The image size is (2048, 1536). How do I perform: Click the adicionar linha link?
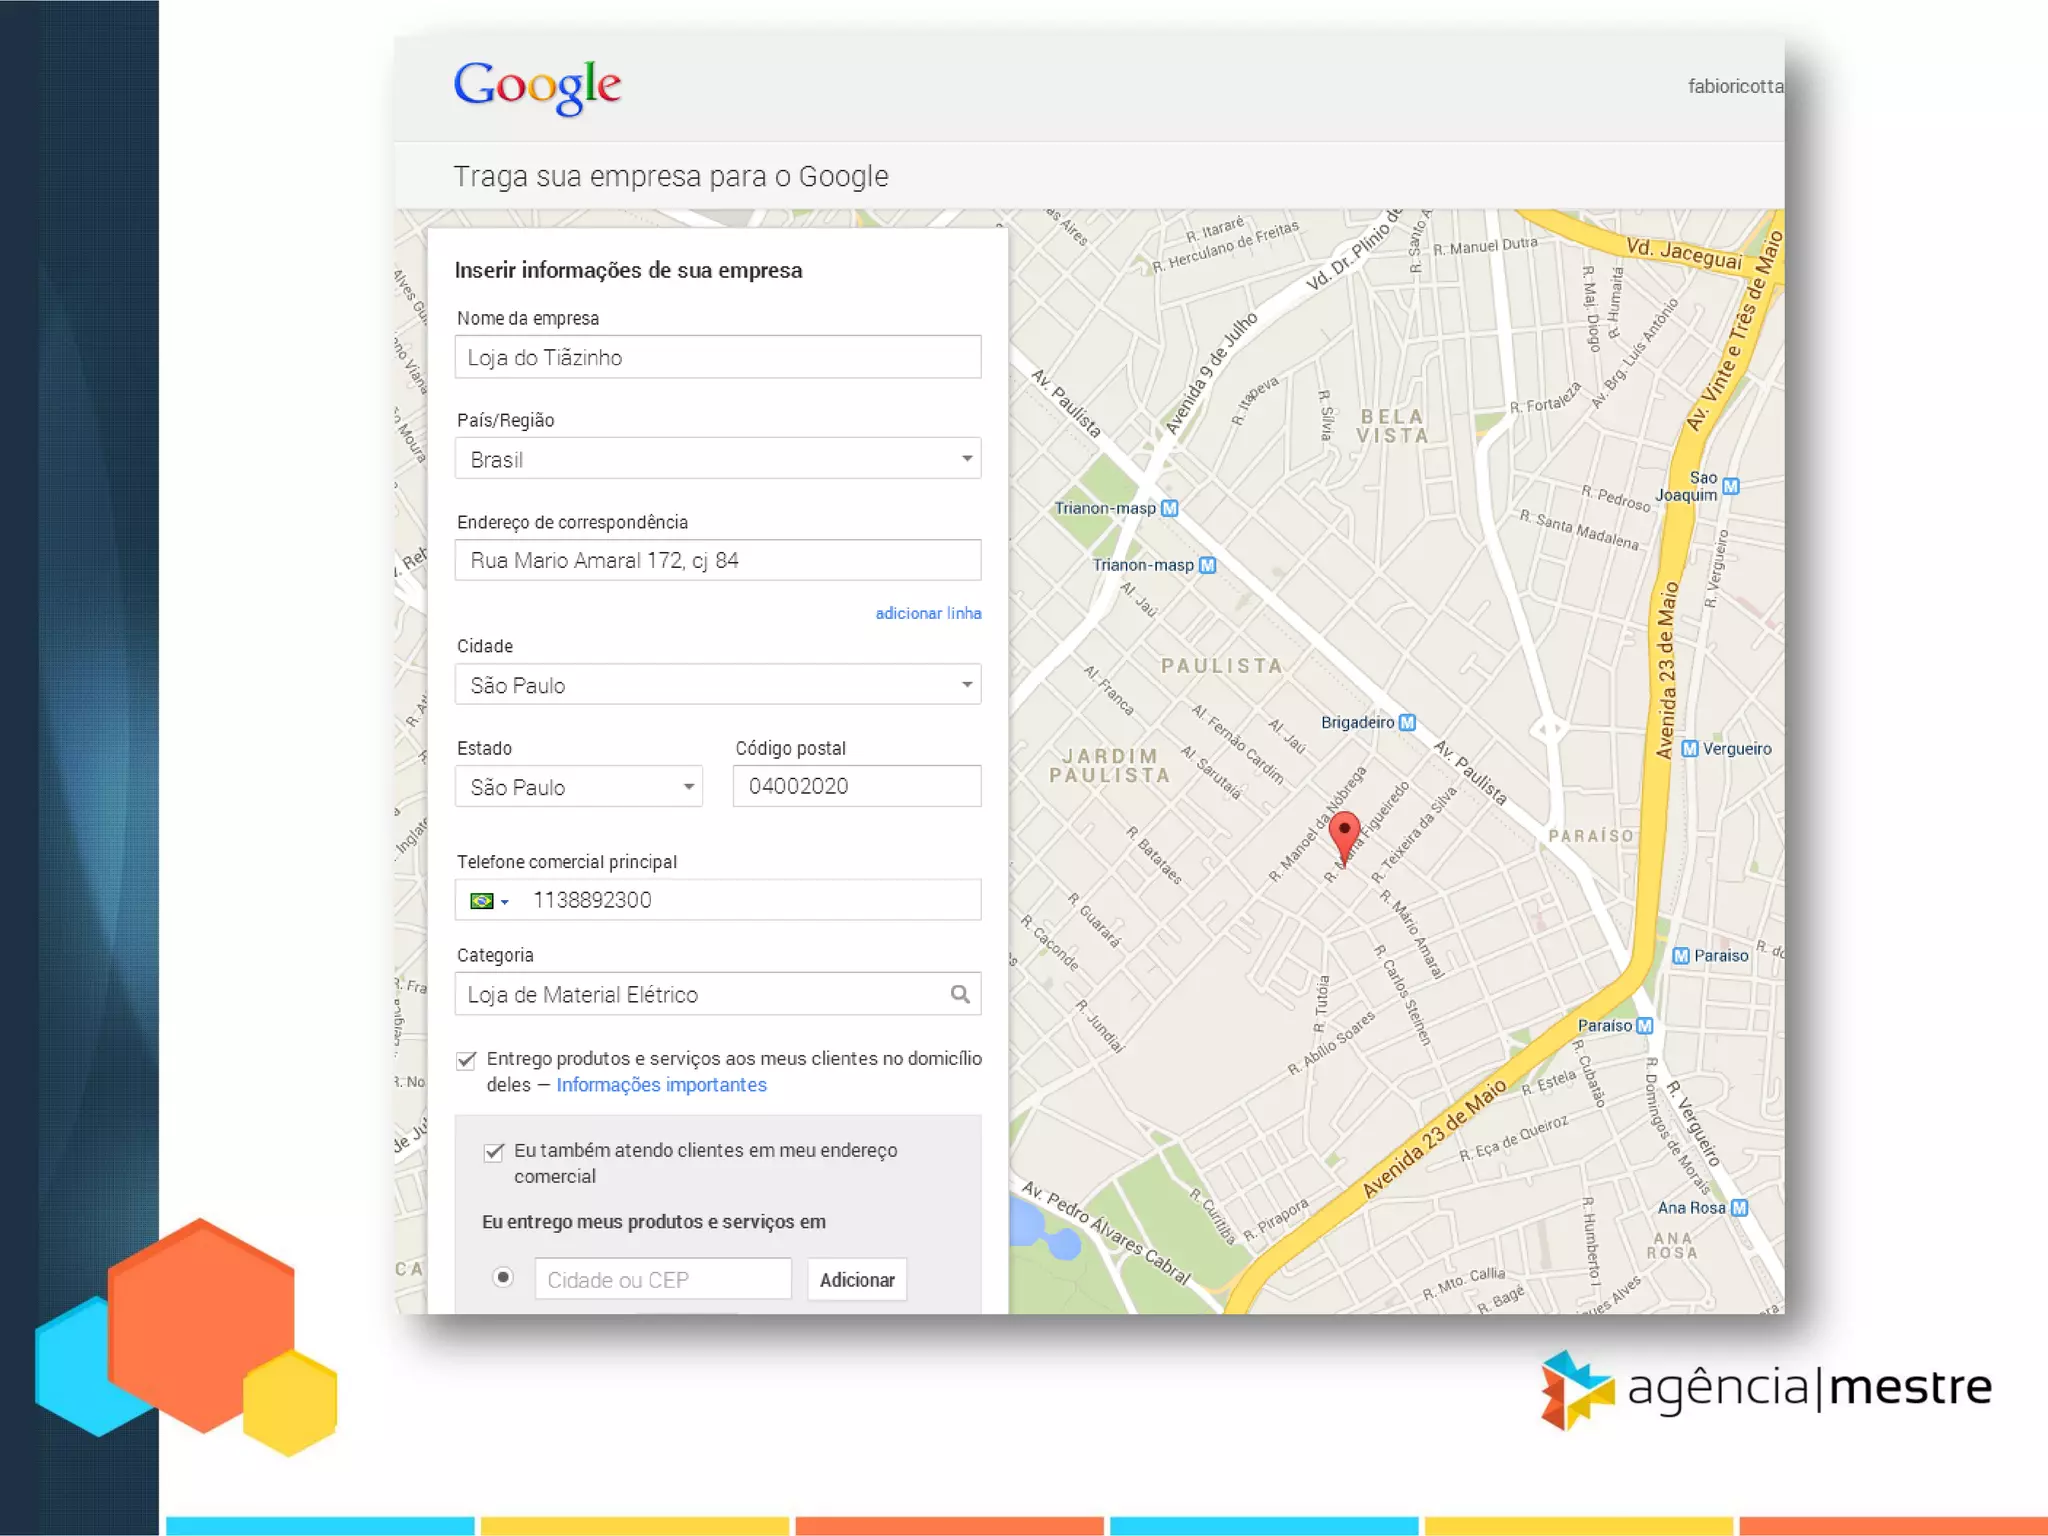pyautogui.click(x=928, y=613)
